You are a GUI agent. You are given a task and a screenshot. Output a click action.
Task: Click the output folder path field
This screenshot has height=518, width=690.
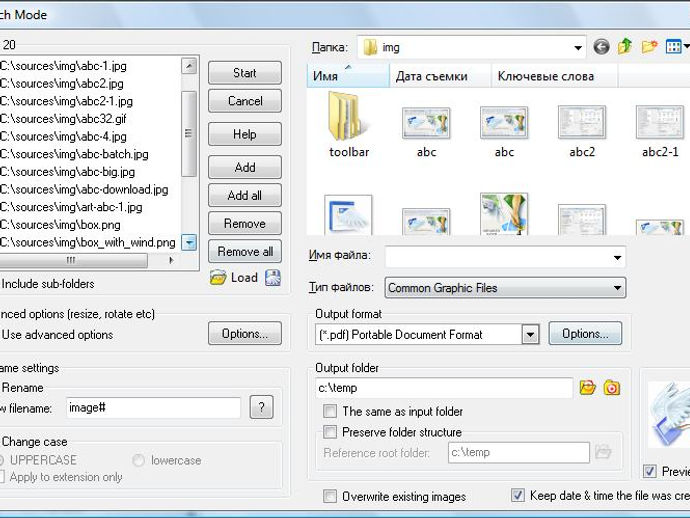[x=444, y=388]
